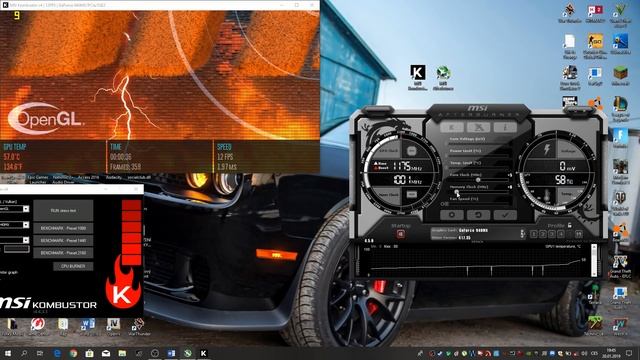Open notification center on taskbar
The image size is (640, 360).
(x=629, y=353)
